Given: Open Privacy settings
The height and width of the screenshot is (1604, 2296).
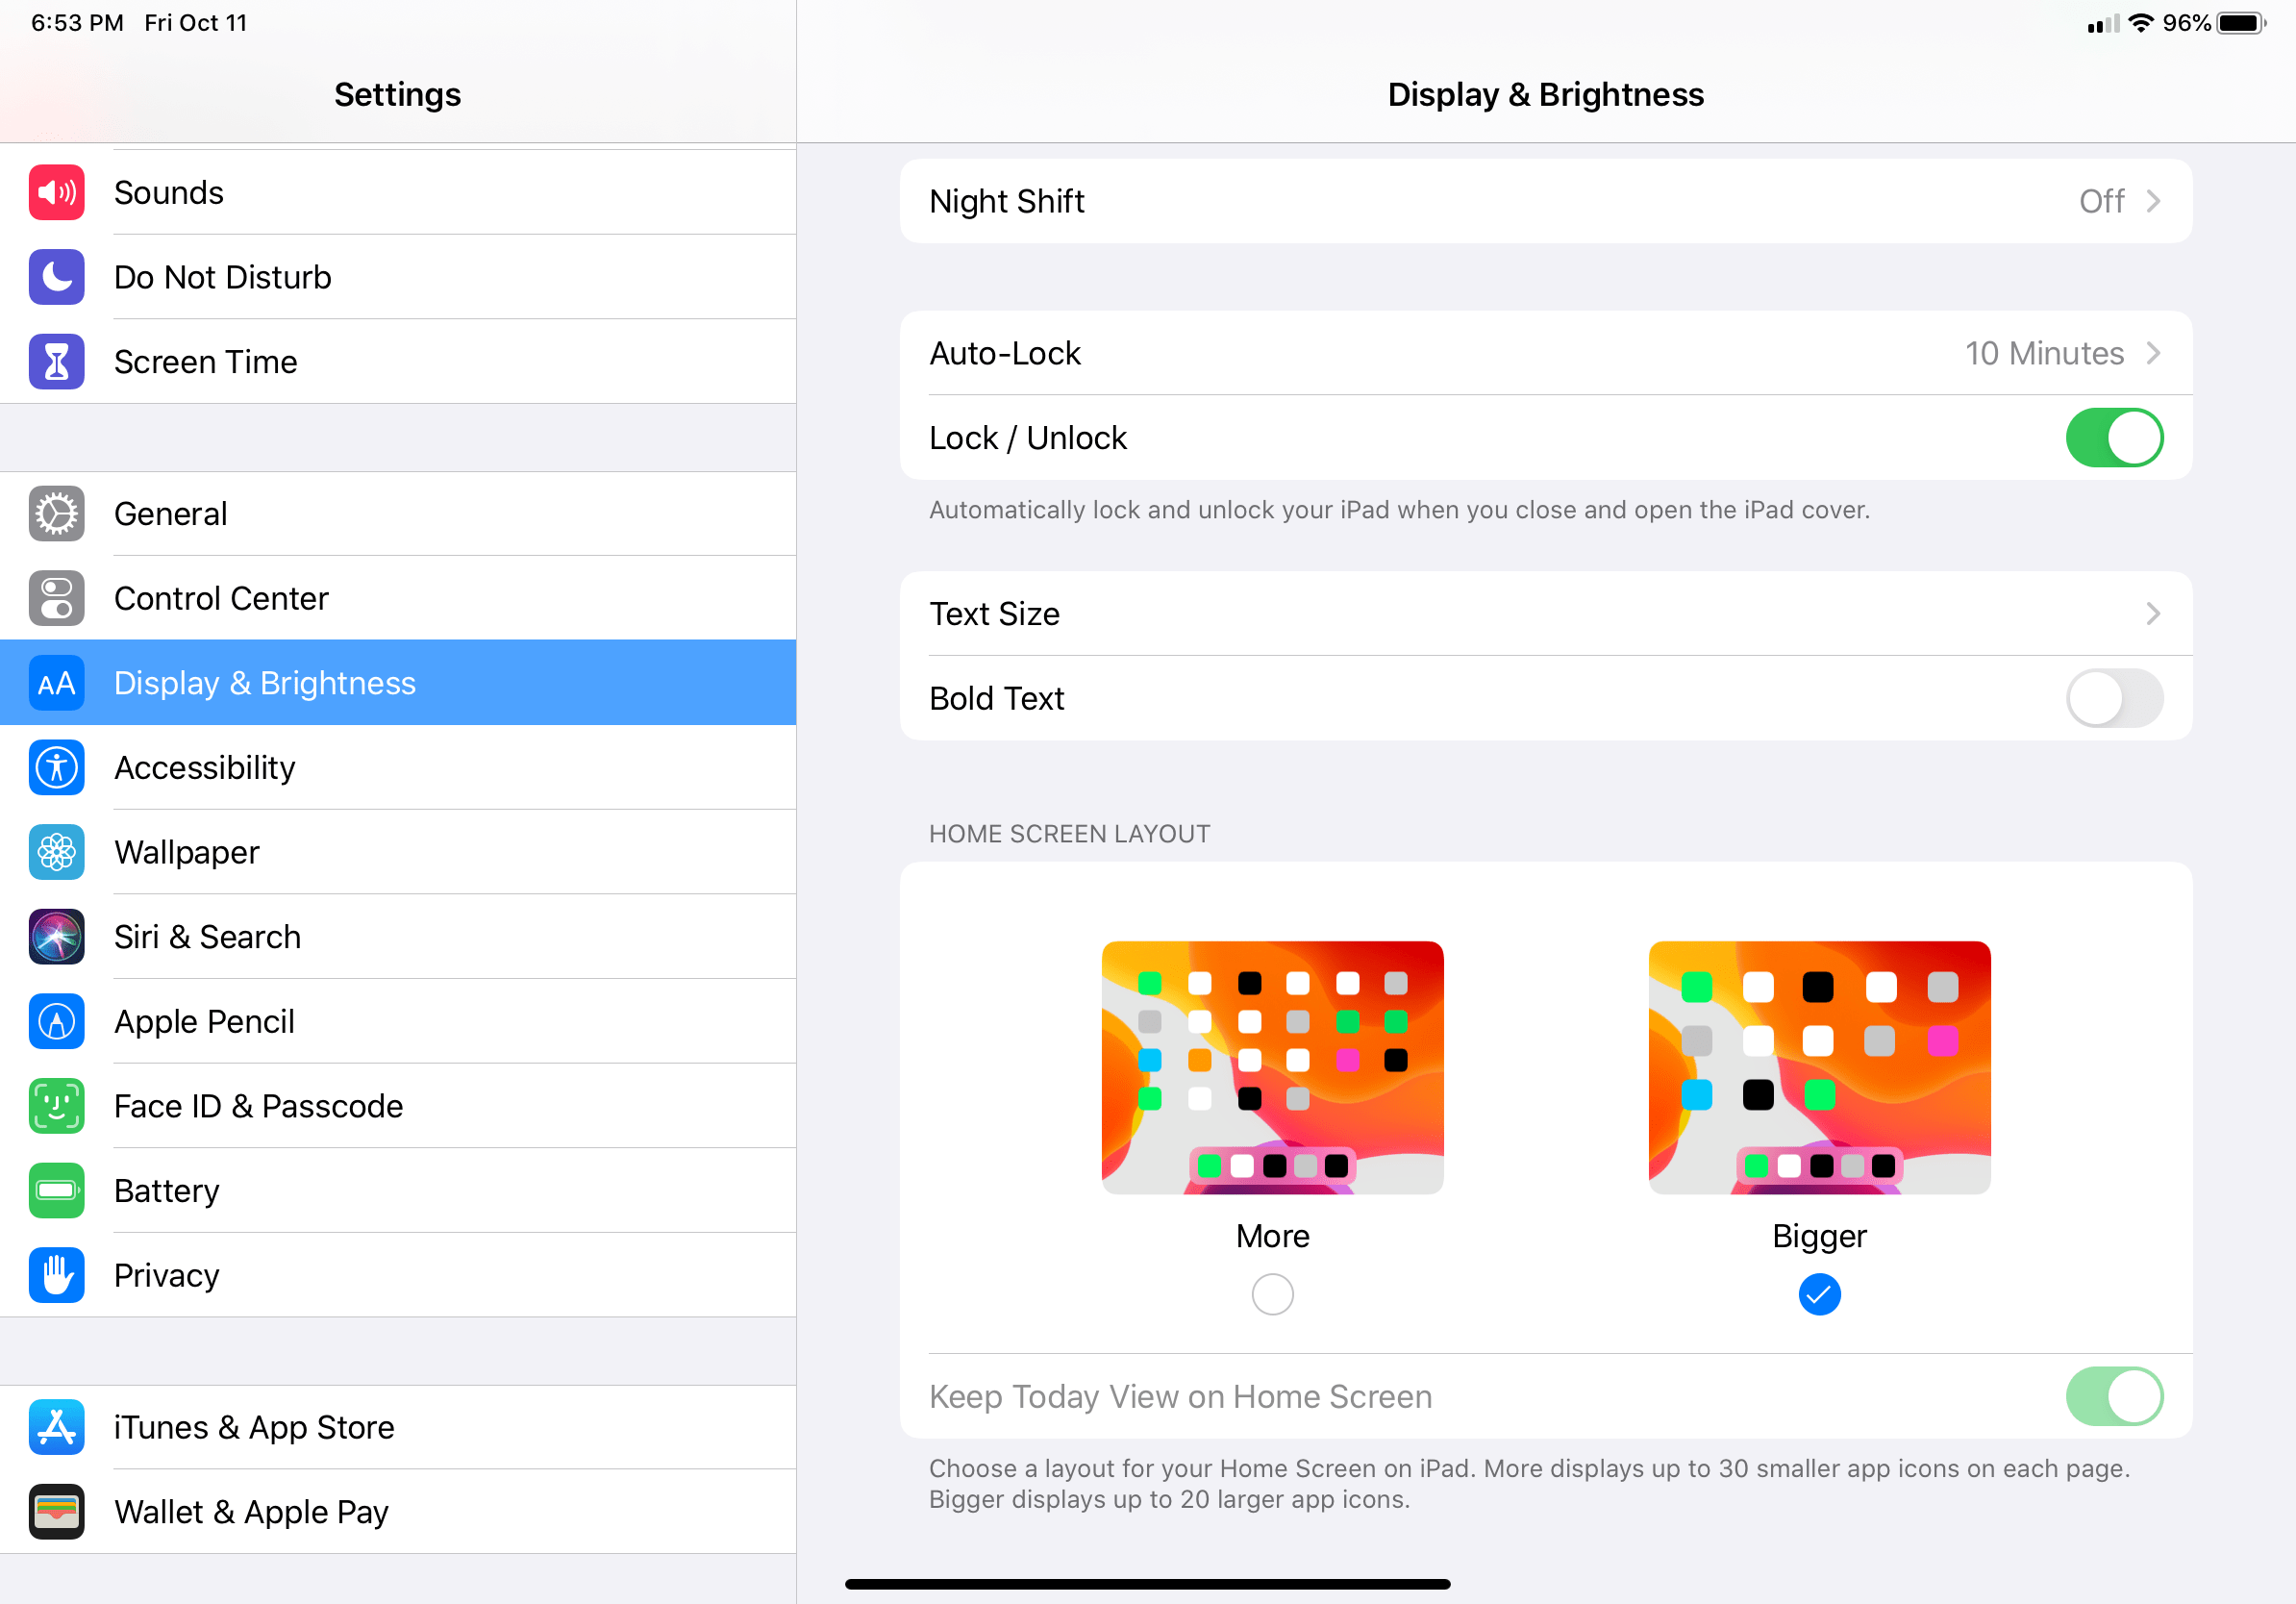Looking at the screenshot, I should click(x=167, y=1275).
